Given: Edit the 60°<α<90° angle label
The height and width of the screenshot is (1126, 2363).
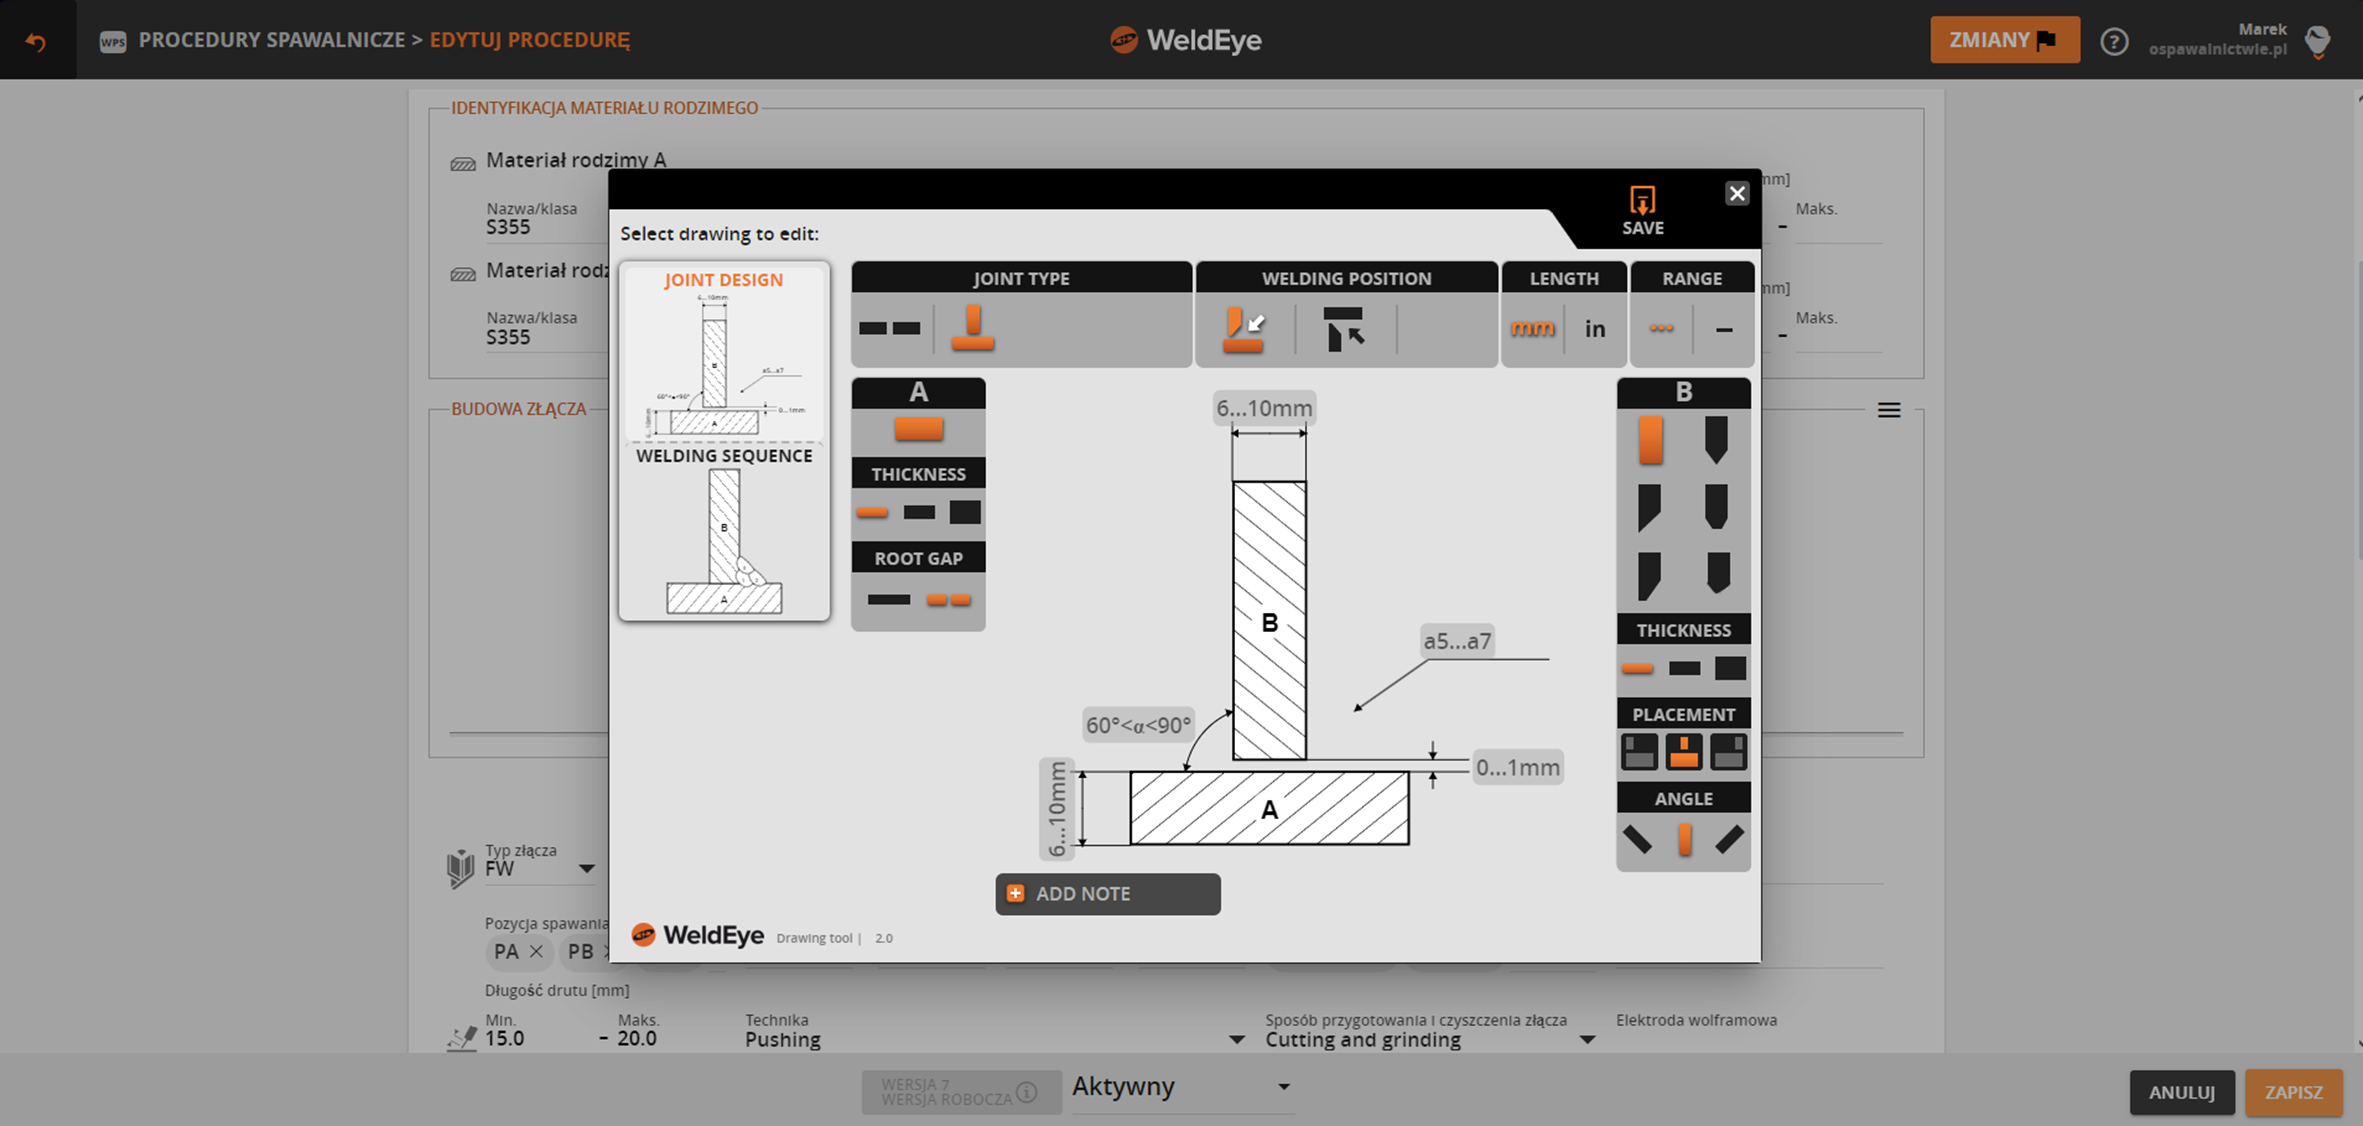Looking at the screenshot, I should click(x=1138, y=725).
